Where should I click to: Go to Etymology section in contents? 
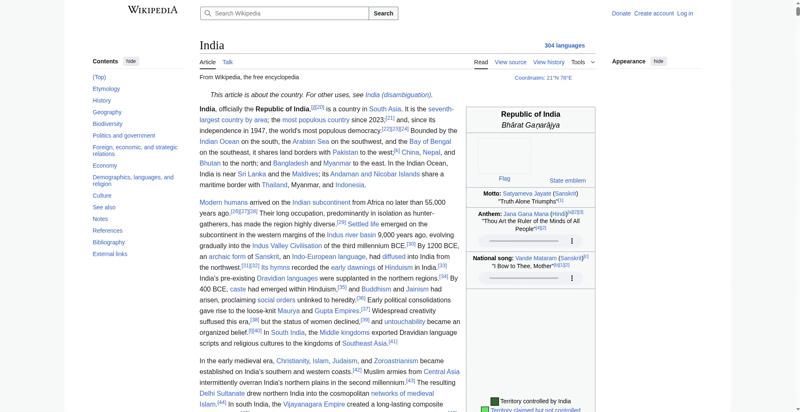click(x=106, y=89)
